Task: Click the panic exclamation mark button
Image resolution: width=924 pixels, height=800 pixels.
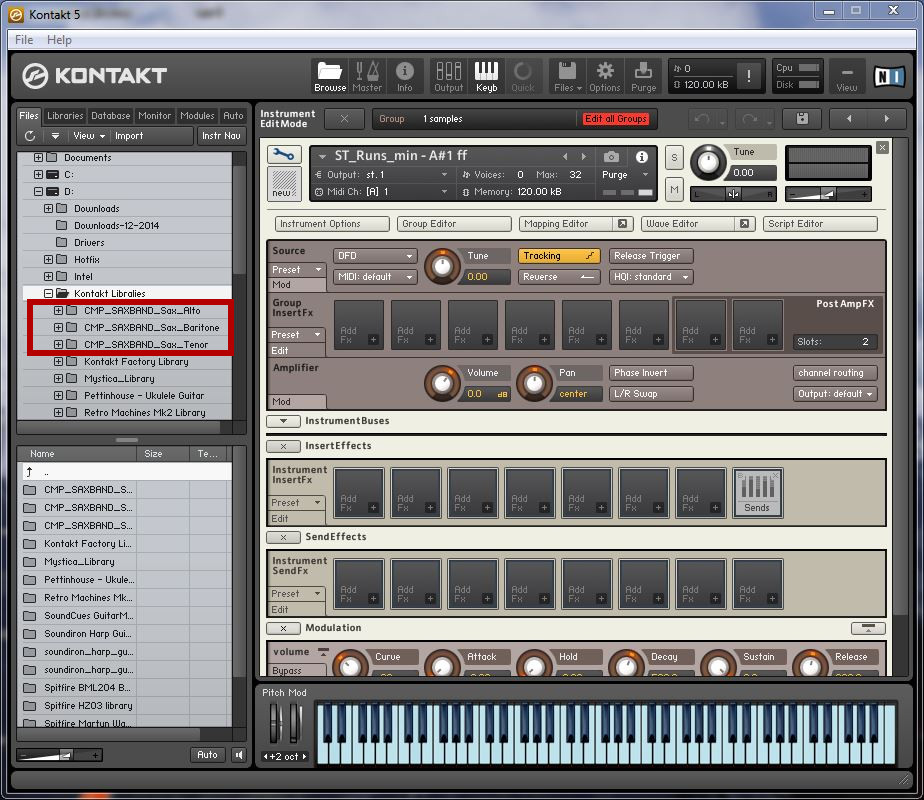Action: coord(748,75)
